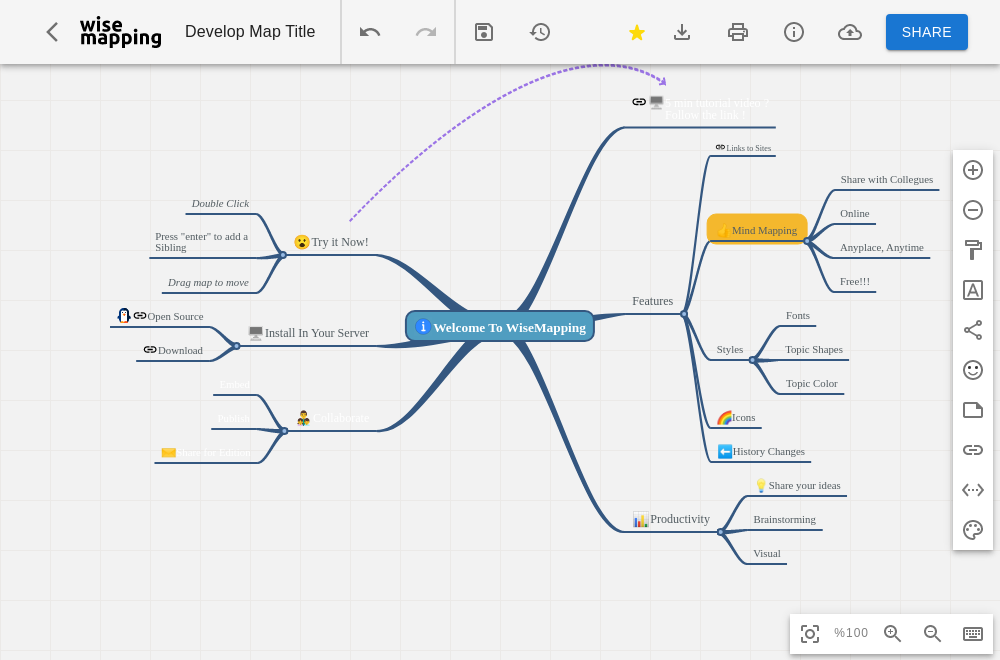Open the topic style paint roller tool
The height and width of the screenshot is (660, 1000).
[x=973, y=250]
